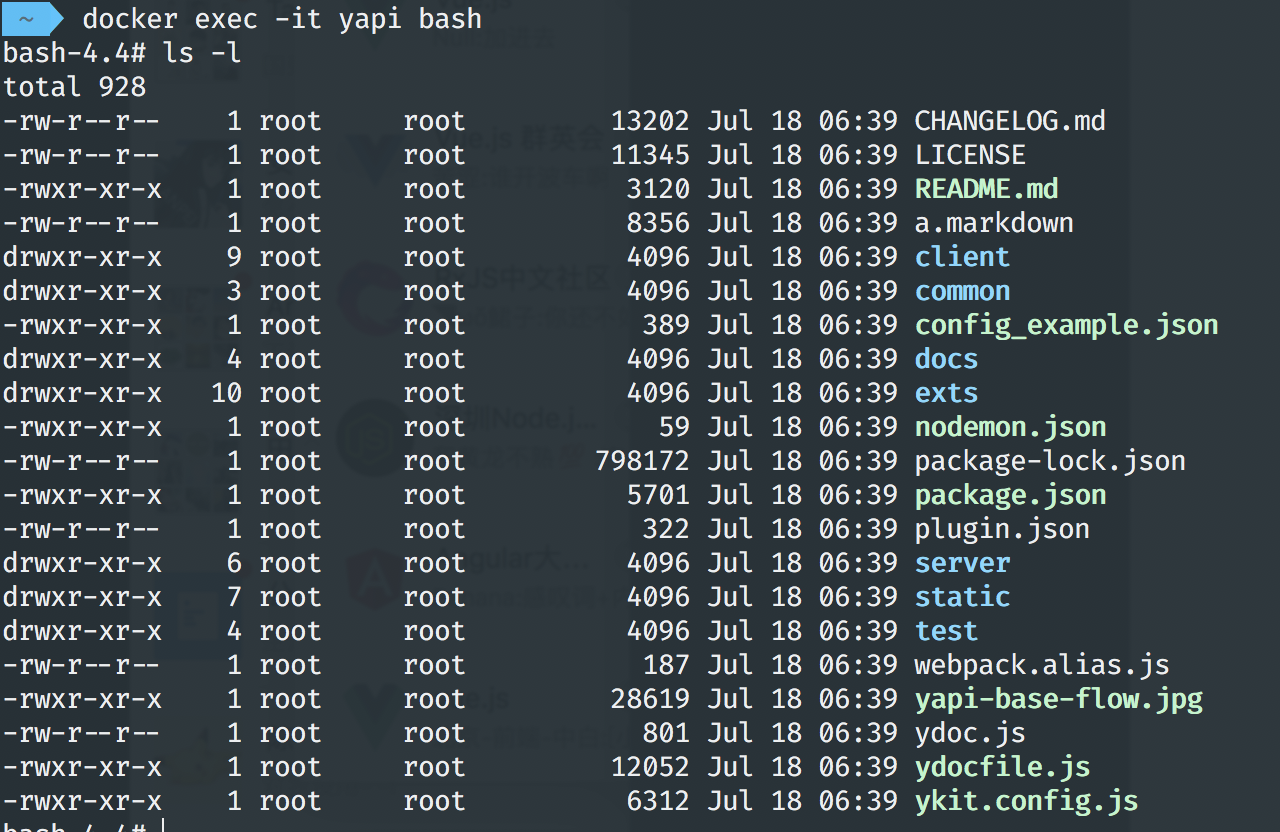
Task: Click the 'ls -l' command text
Action: (x=202, y=52)
